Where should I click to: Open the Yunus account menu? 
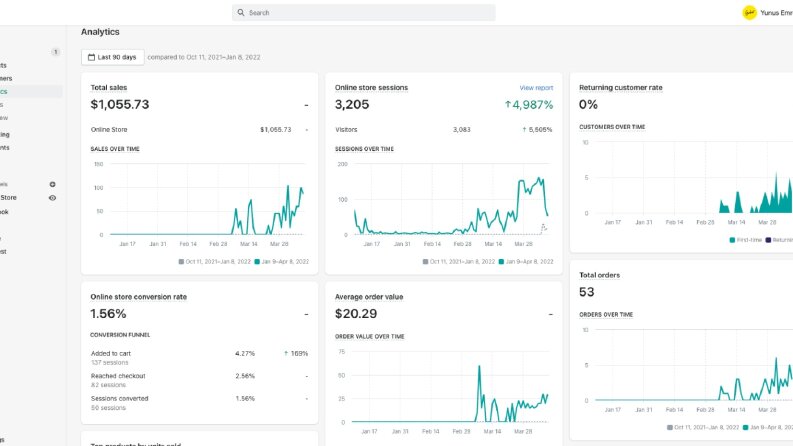click(x=776, y=13)
